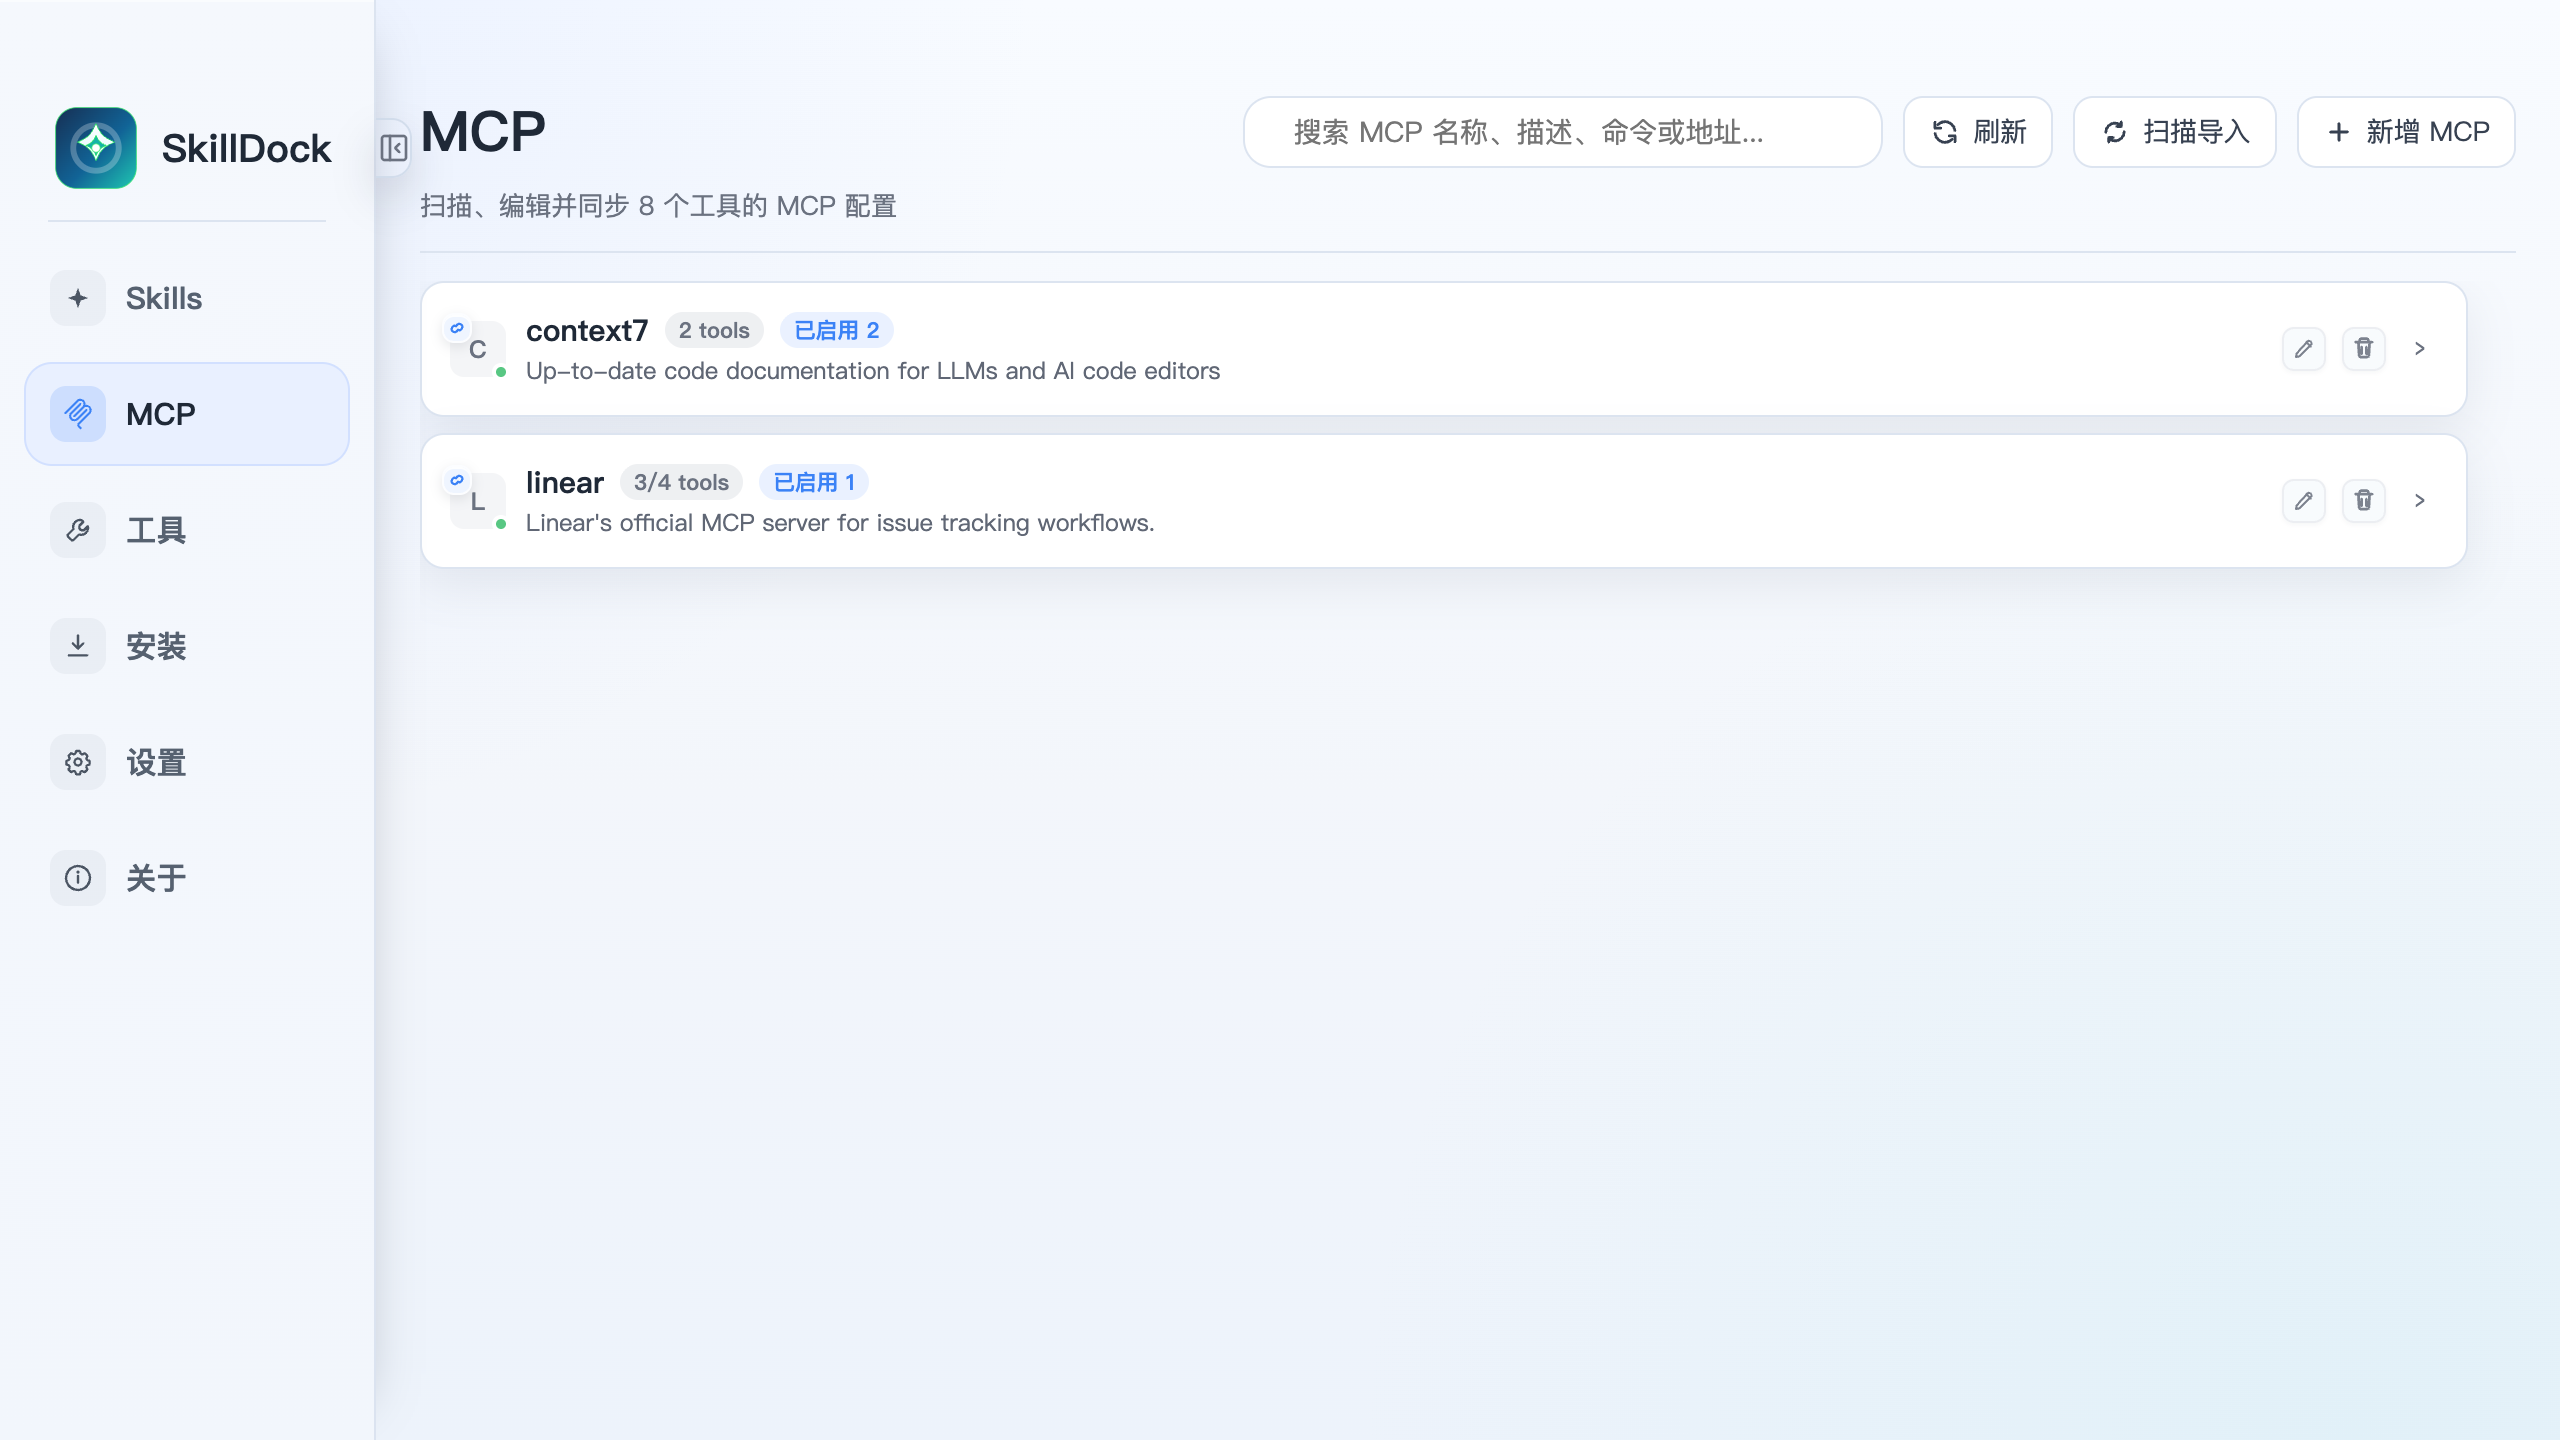Open 设置 settings in the sidebar
The height and width of the screenshot is (1440, 2560).
187,762
